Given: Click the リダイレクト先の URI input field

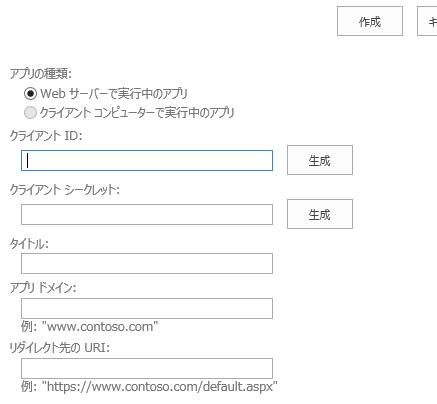Looking at the screenshot, I should (147, 369).
